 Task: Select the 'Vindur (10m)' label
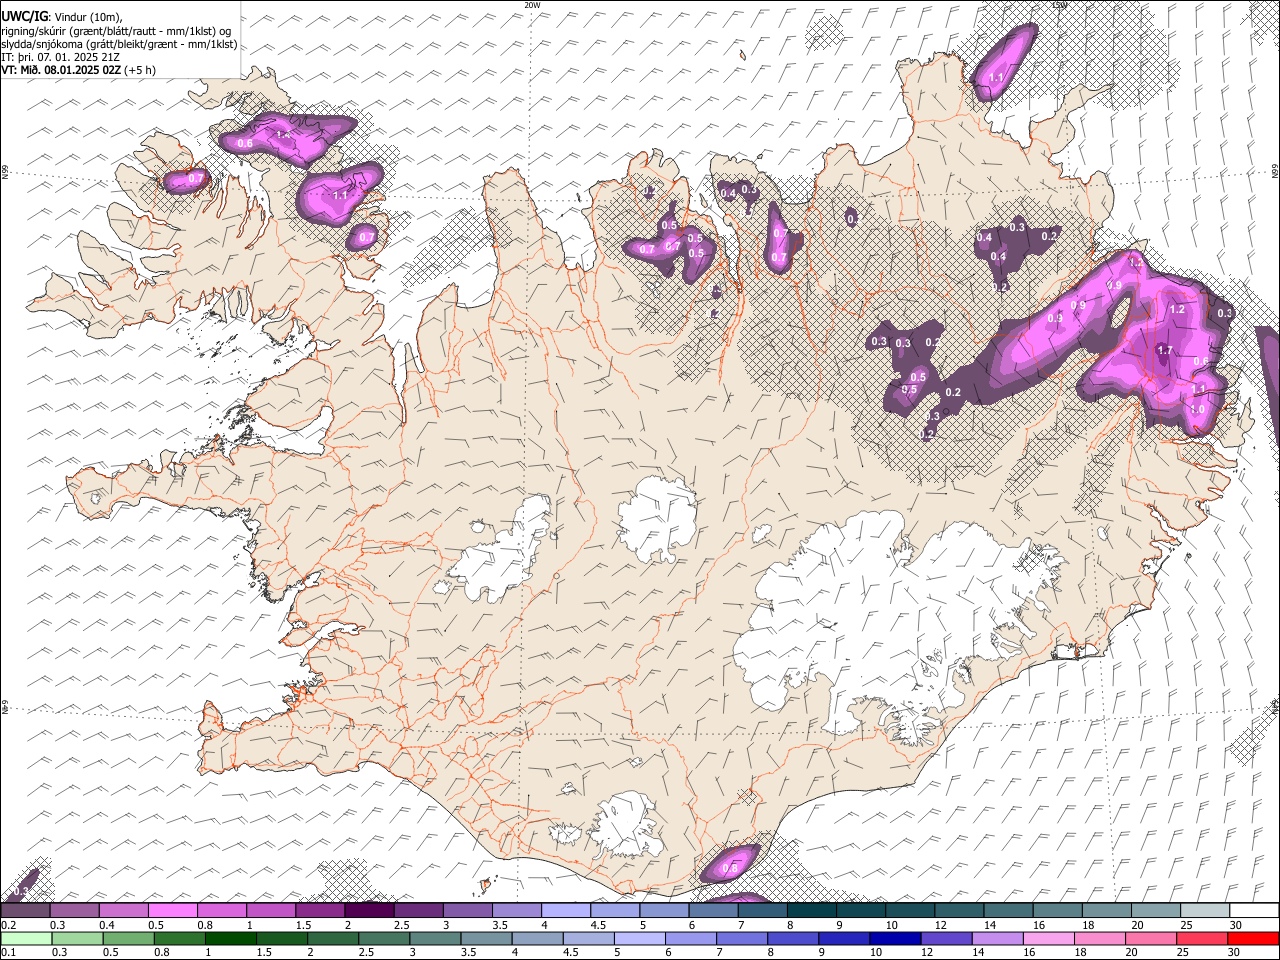point(88,16)
